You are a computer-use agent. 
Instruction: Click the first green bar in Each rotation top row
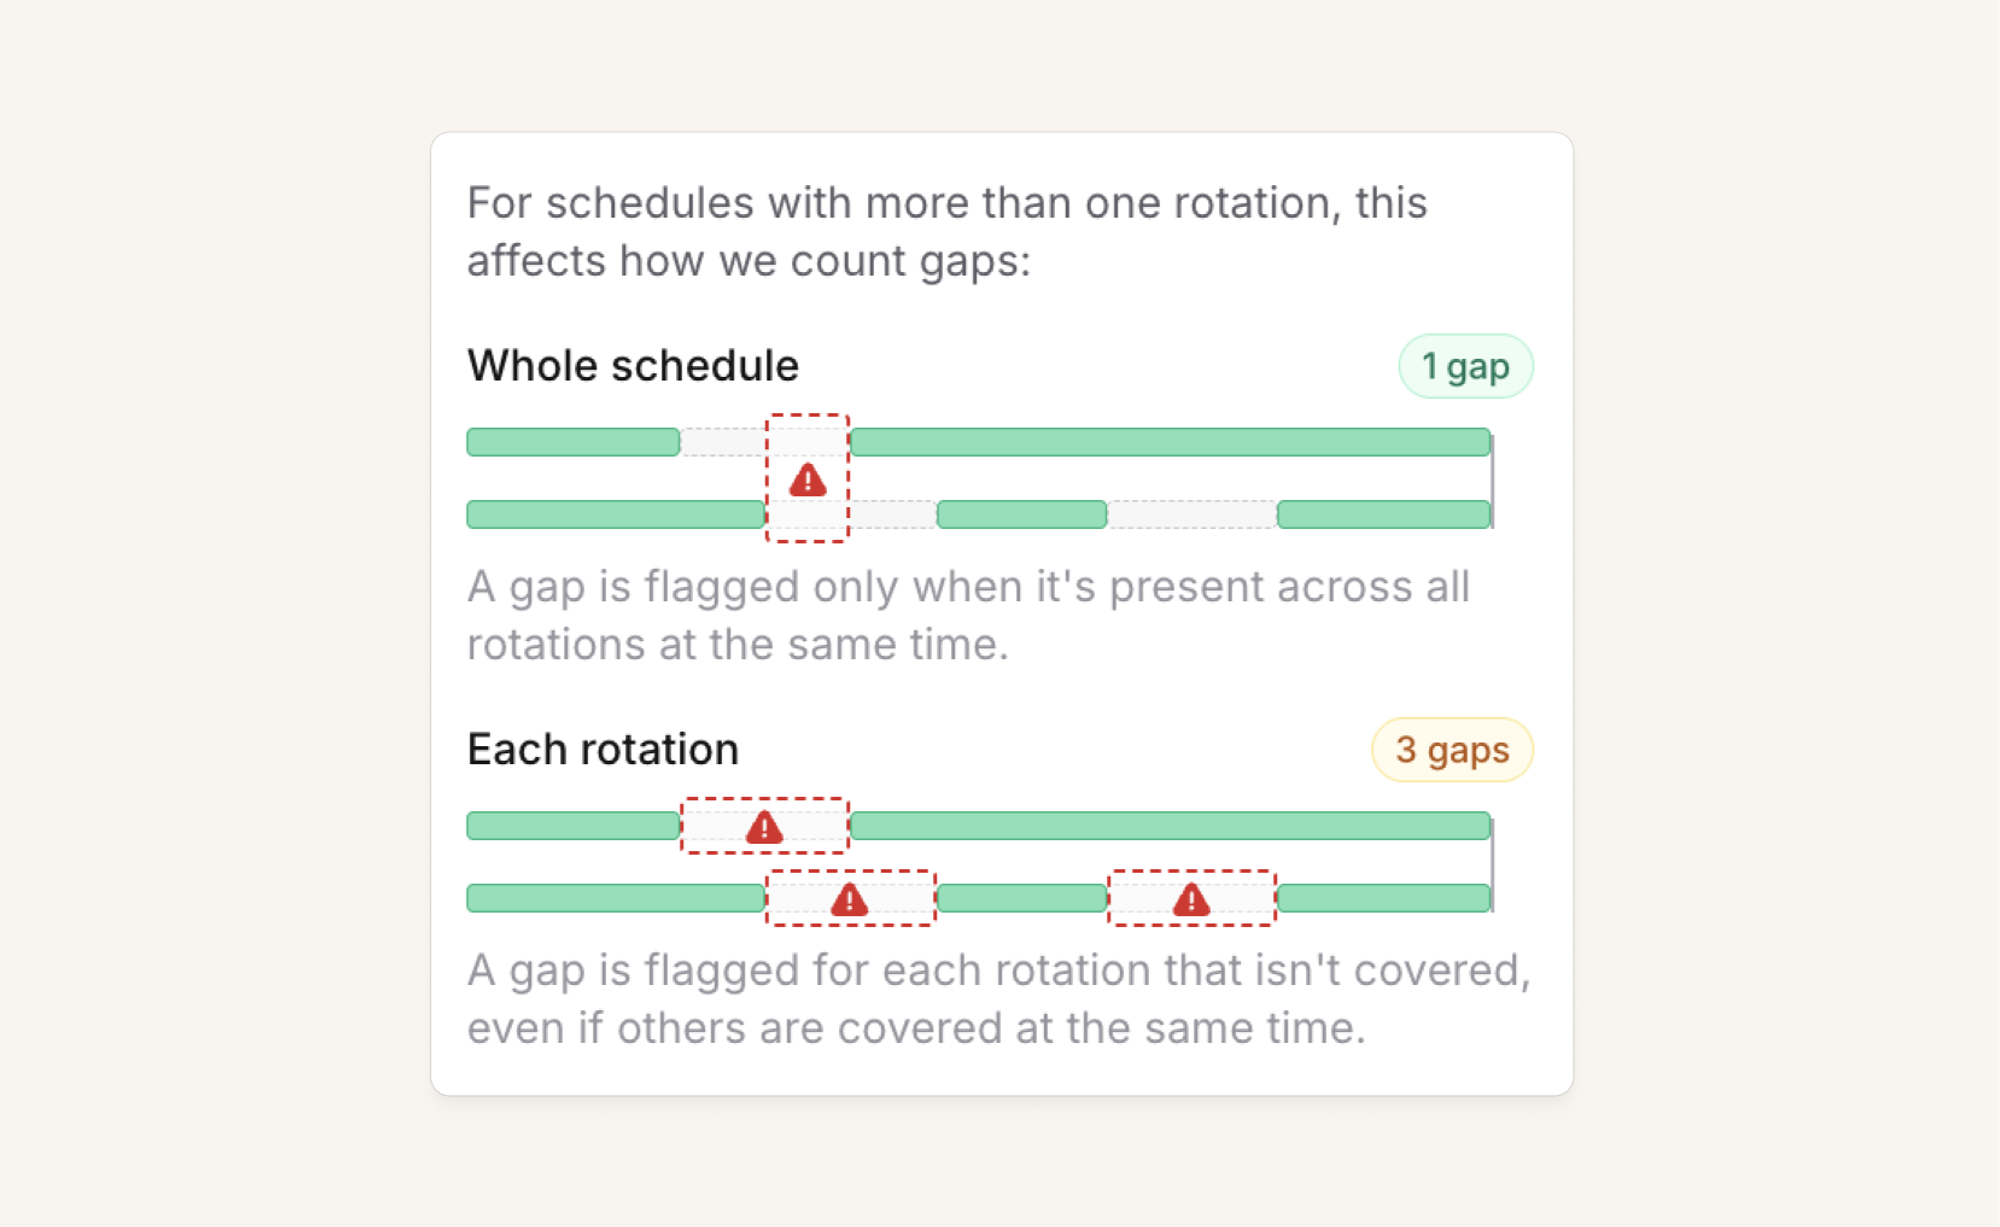573,826
